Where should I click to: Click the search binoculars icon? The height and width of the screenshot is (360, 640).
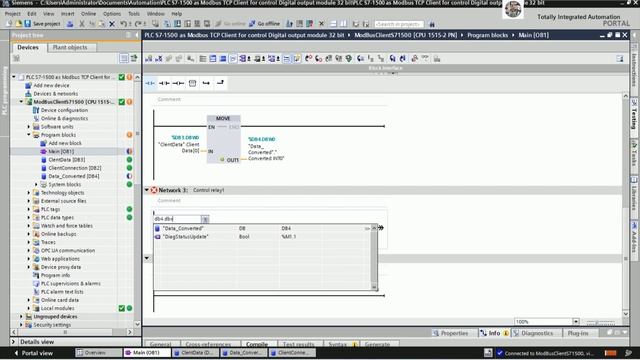[432, 24]
